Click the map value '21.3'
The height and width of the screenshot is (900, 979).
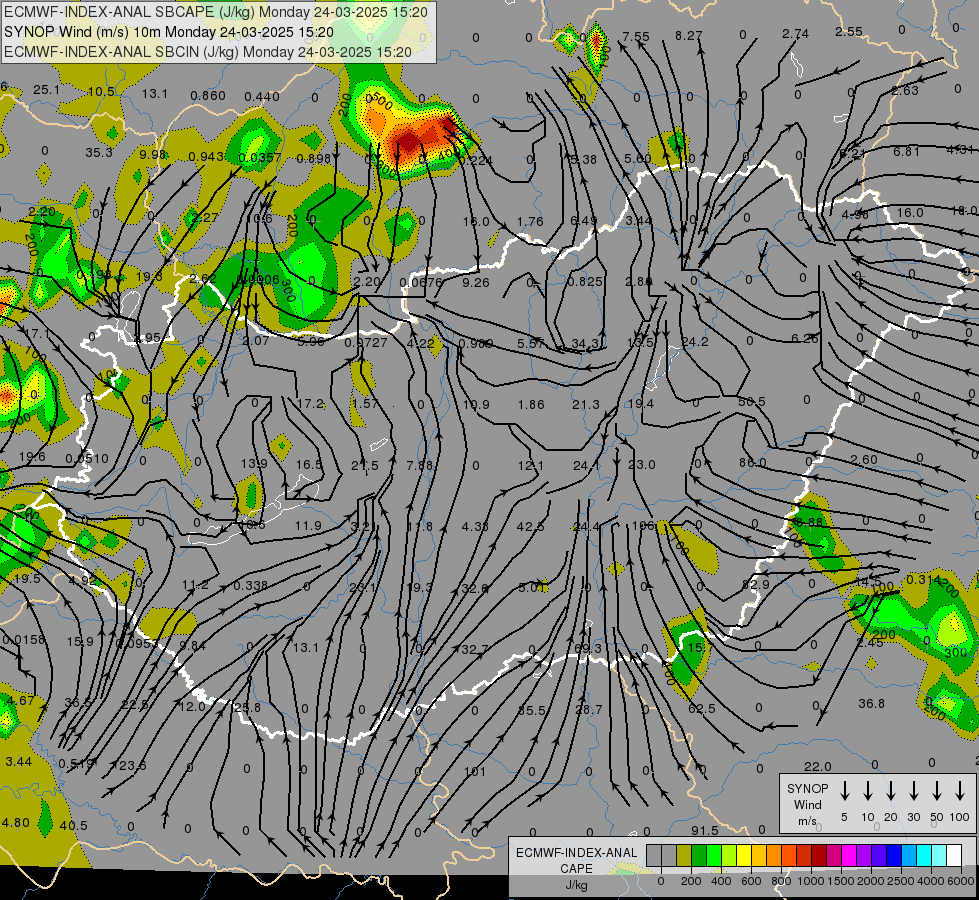pos(586,405)
